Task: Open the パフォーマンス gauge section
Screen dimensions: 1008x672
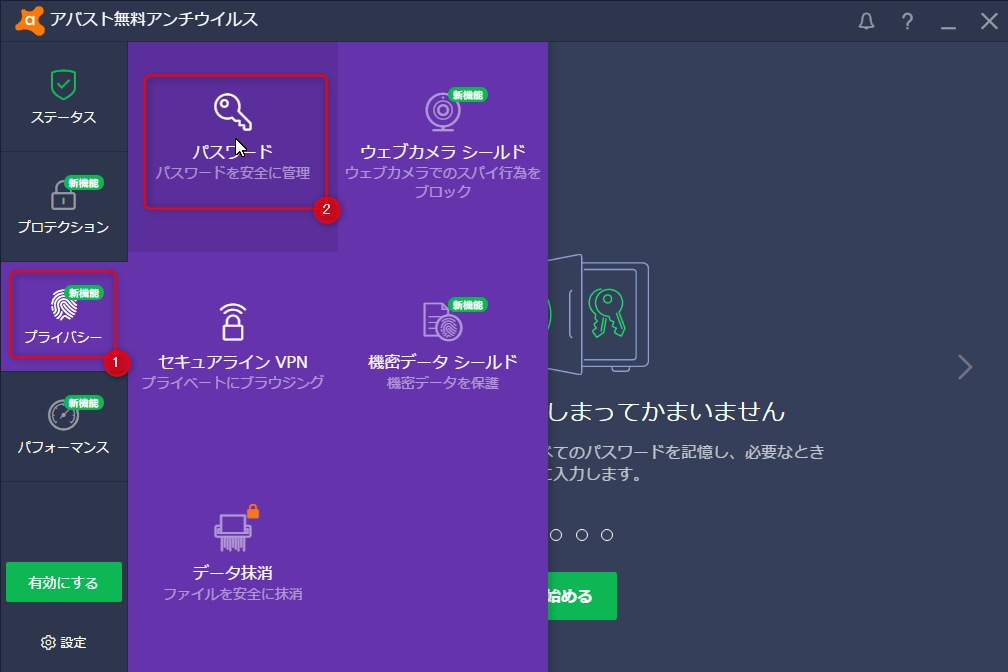Action: 64,426
